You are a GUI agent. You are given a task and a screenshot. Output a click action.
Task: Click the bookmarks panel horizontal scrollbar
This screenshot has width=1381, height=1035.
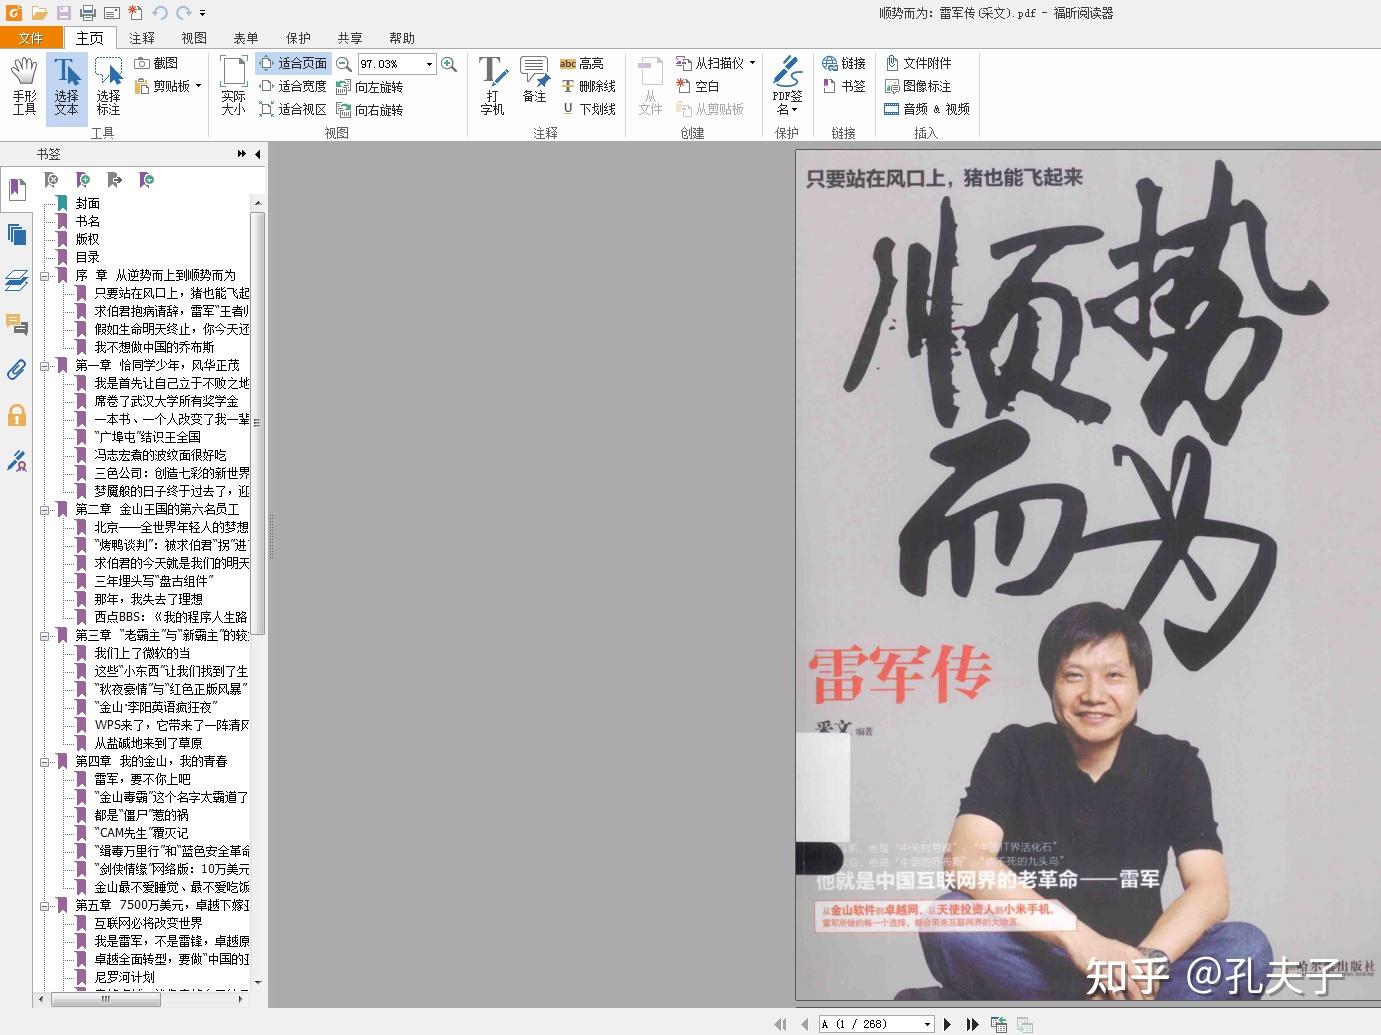pos(106,998)
